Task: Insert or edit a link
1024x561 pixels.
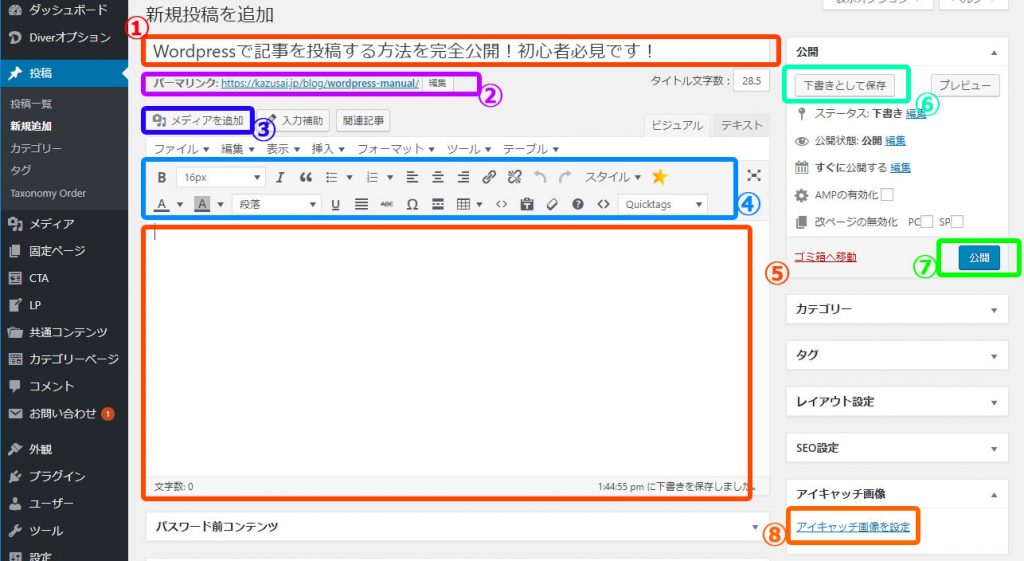Action: click(488, 177)
